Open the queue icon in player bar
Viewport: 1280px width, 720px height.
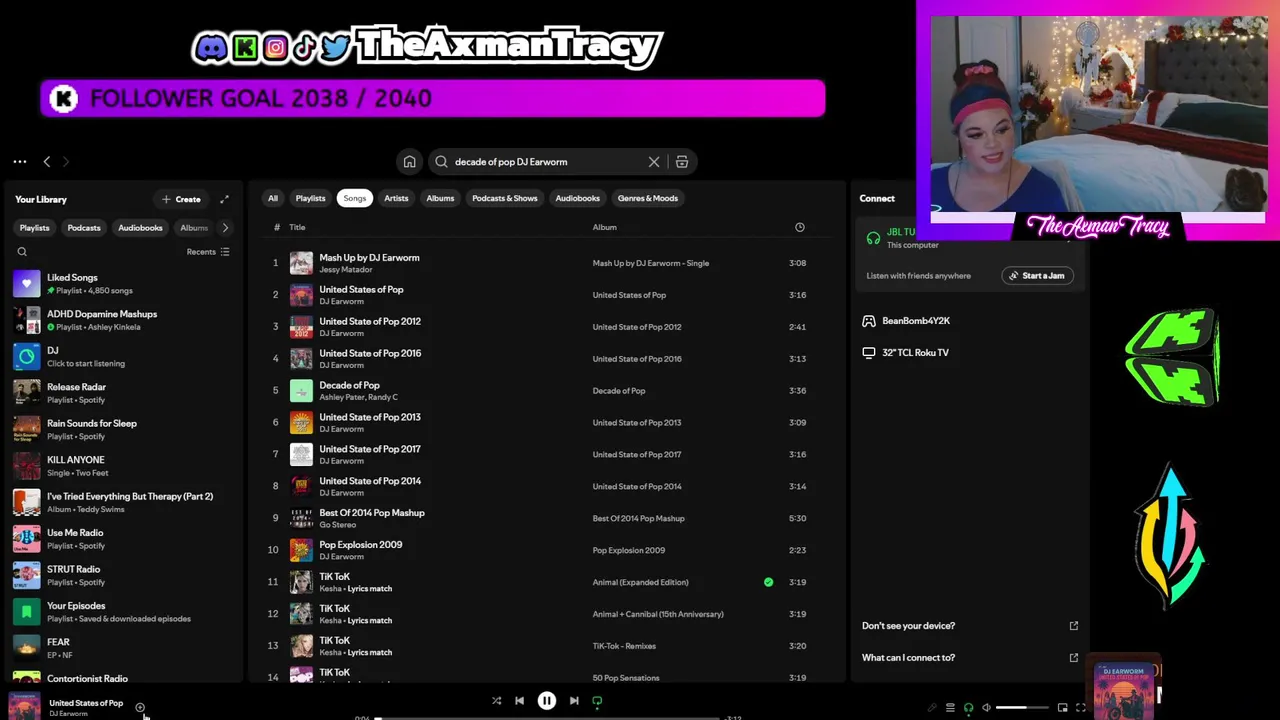(950, 708)
